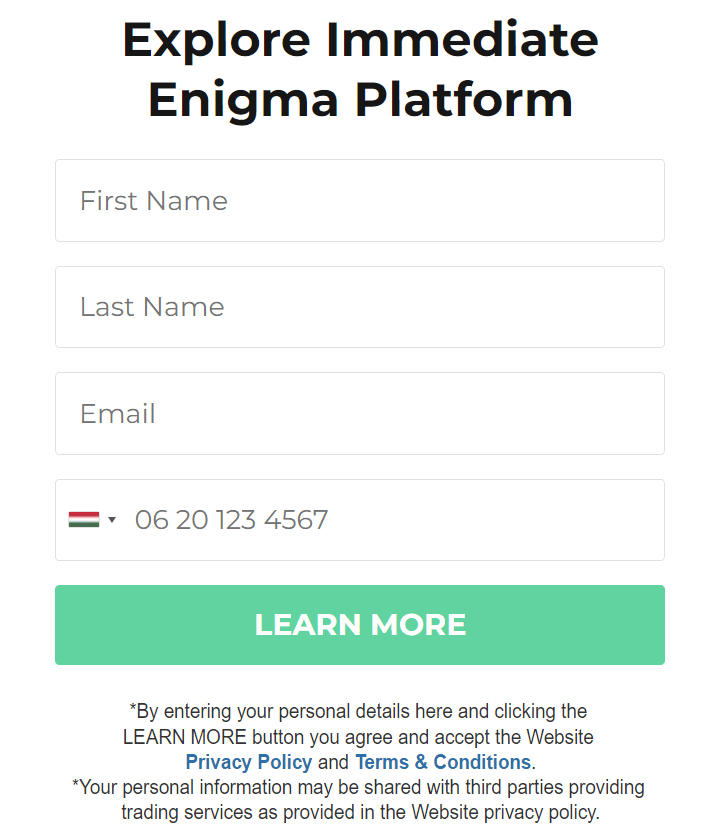Open the Privacy Policy link
The width and height of the screenshot is (701, 826).
coord(249,762)
